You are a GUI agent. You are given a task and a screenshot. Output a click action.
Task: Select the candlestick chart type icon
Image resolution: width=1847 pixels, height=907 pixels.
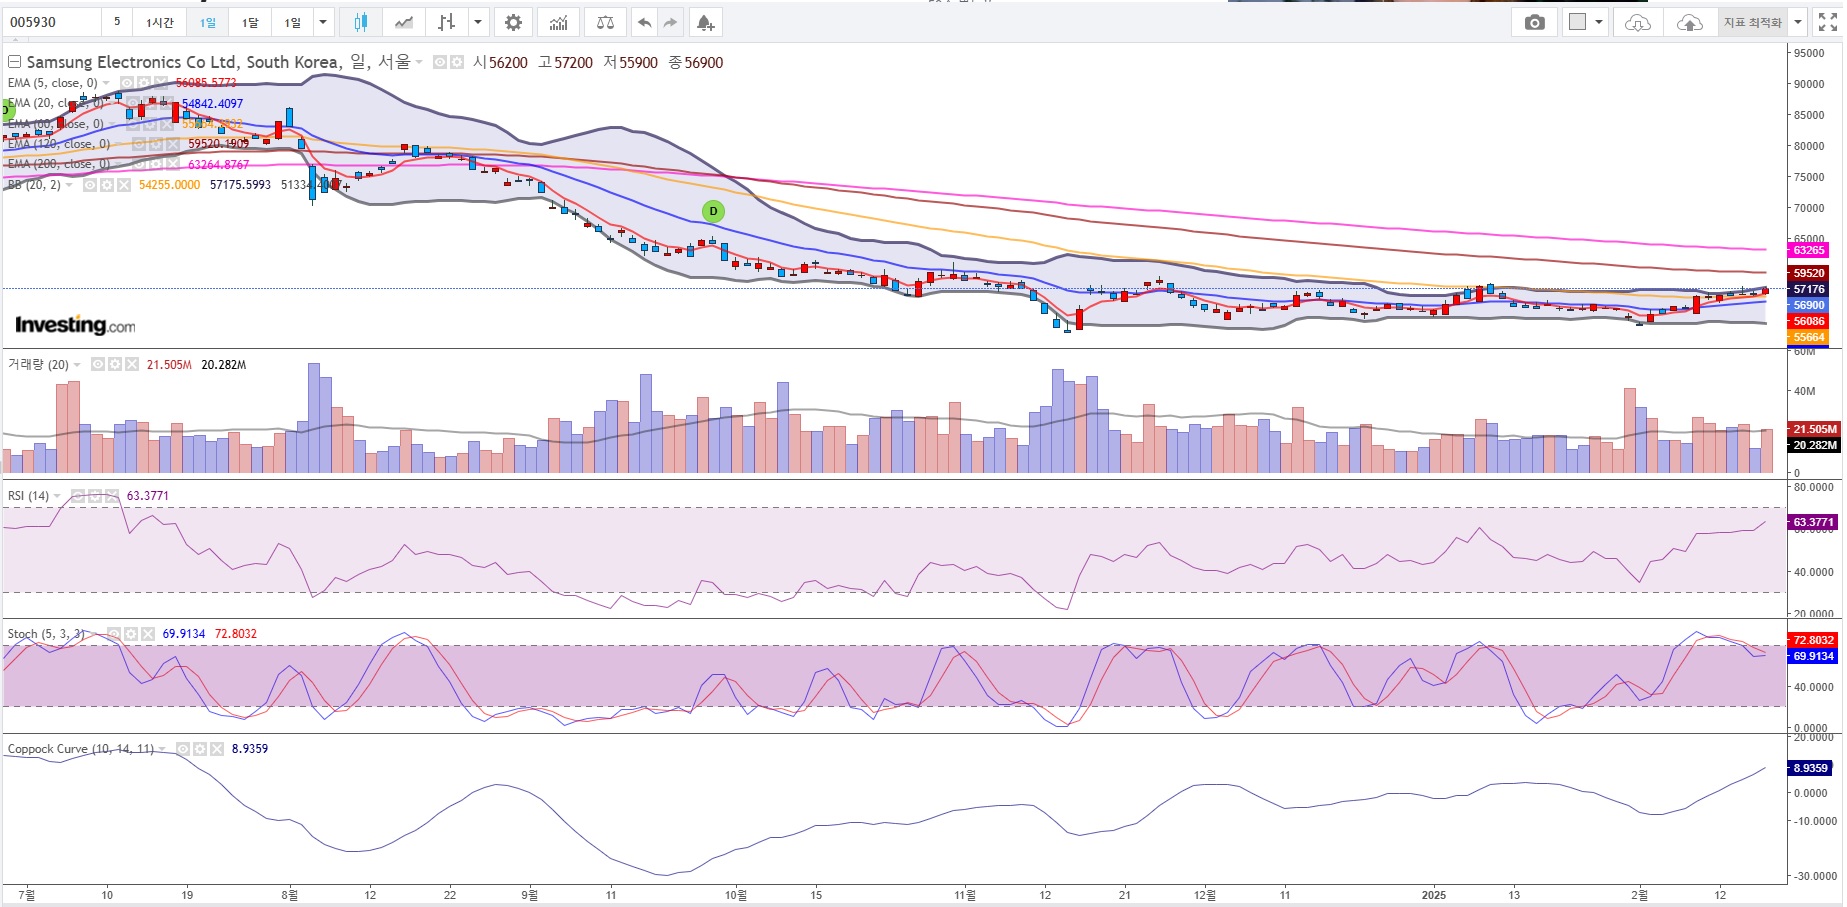(x=360, y=22)
